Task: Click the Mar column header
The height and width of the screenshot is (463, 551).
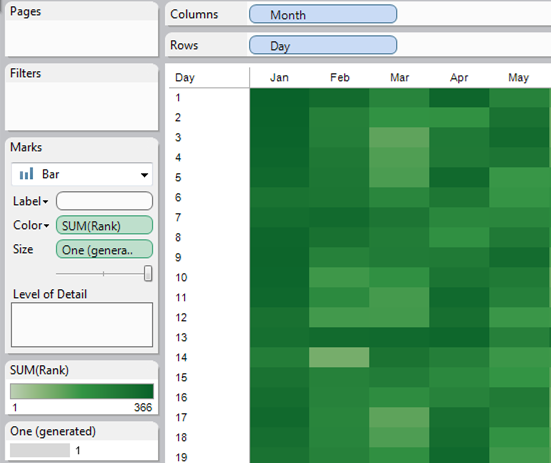Action: pyautogui.click(x=400, y=77)
